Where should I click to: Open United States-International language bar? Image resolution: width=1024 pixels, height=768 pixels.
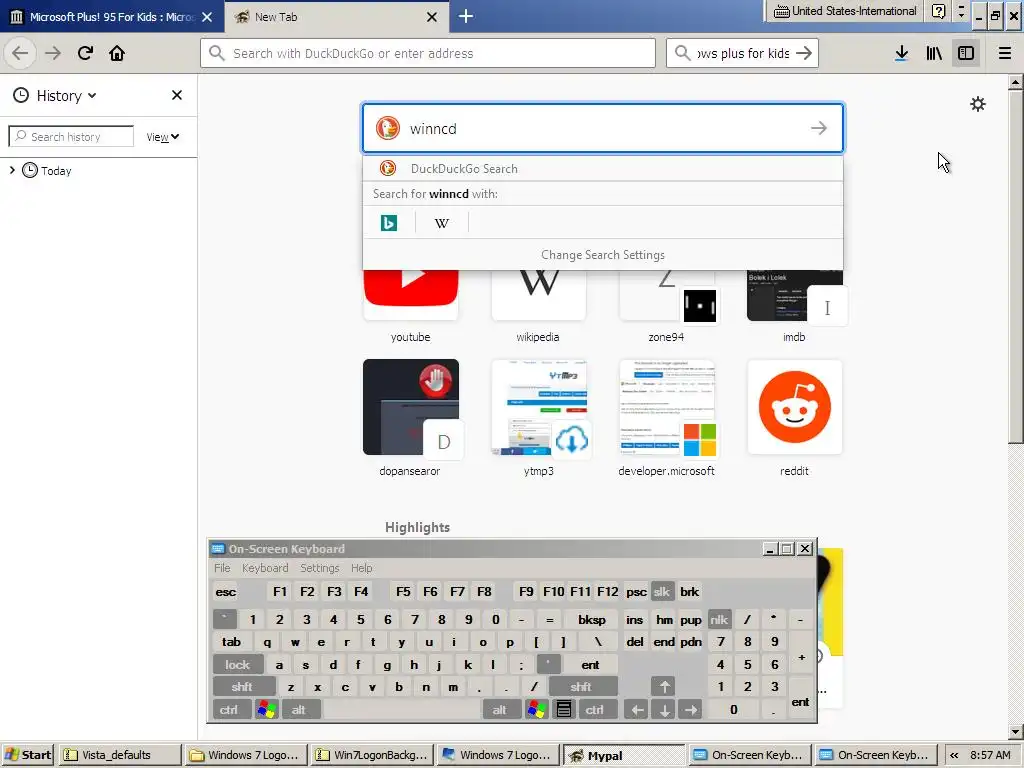(x=845, y=11)
